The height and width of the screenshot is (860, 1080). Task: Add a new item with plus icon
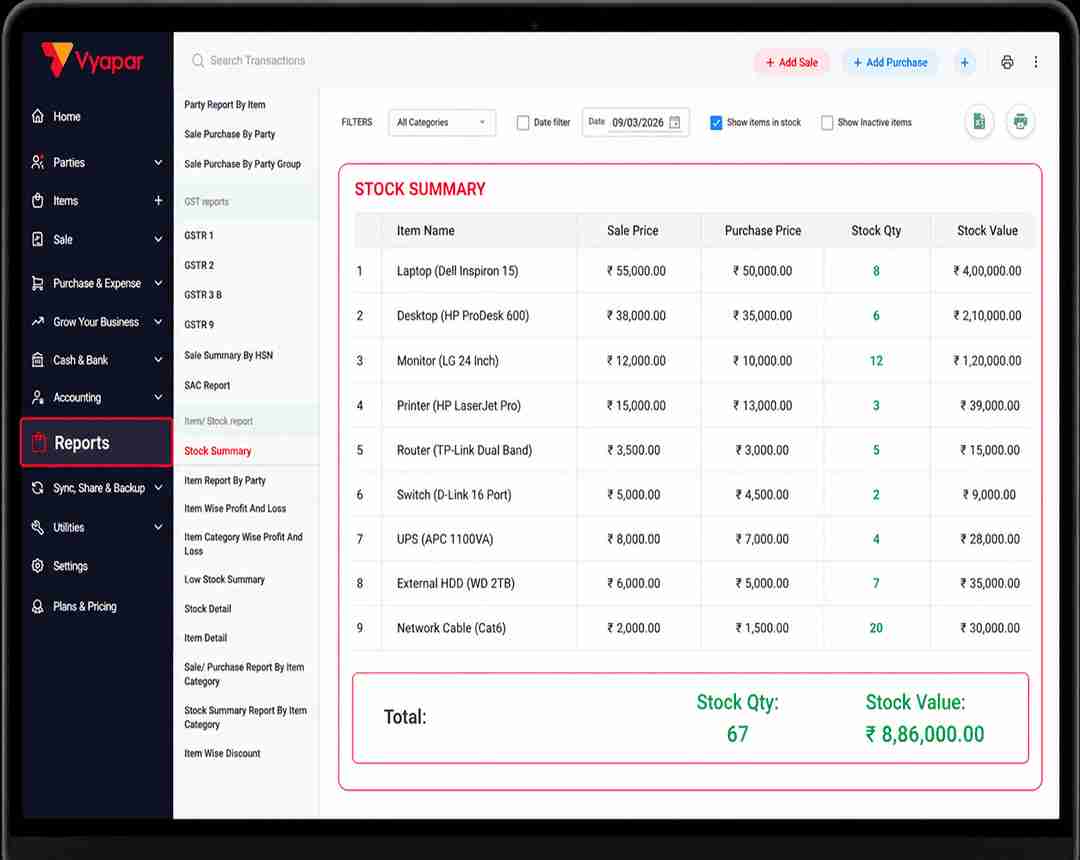click(158, 200)
